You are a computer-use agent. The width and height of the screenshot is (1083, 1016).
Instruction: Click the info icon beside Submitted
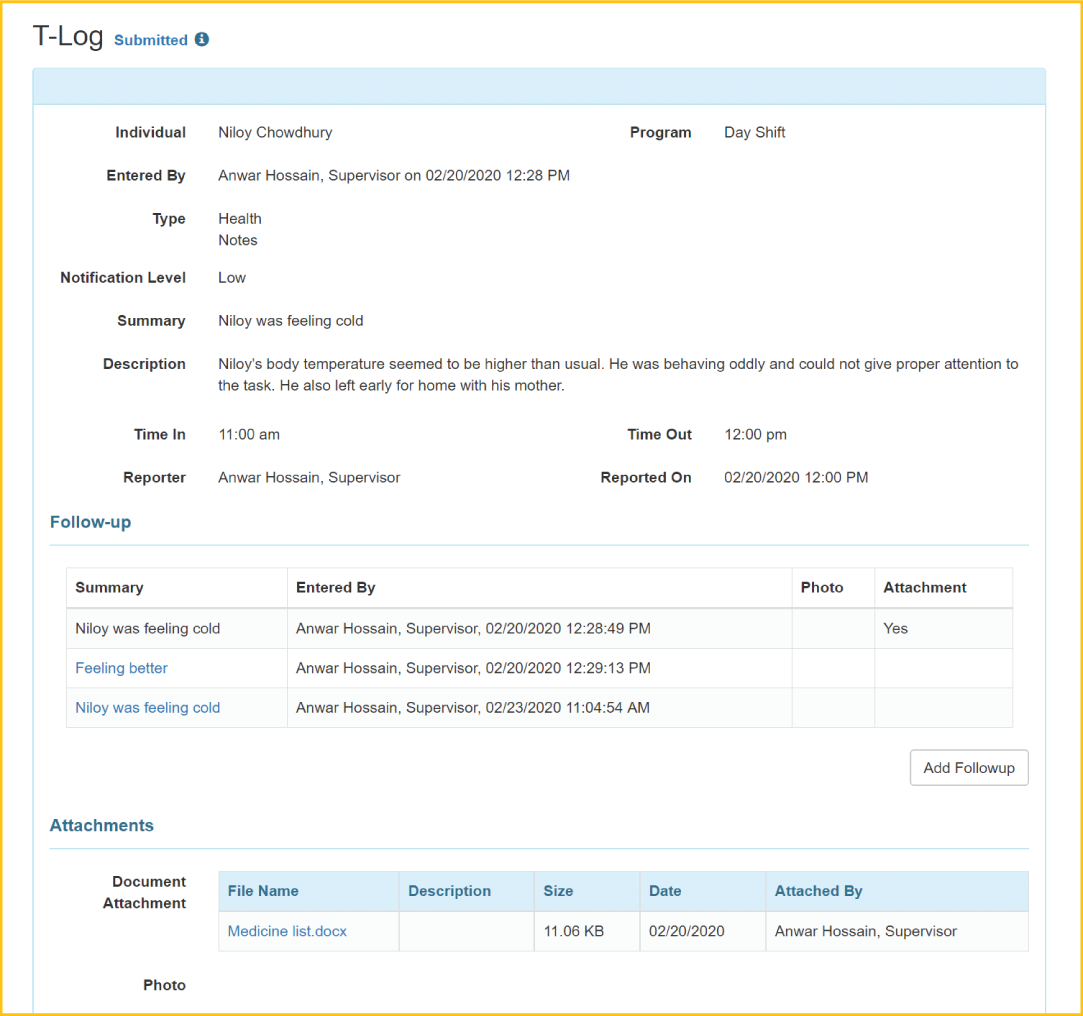[202, 39]
